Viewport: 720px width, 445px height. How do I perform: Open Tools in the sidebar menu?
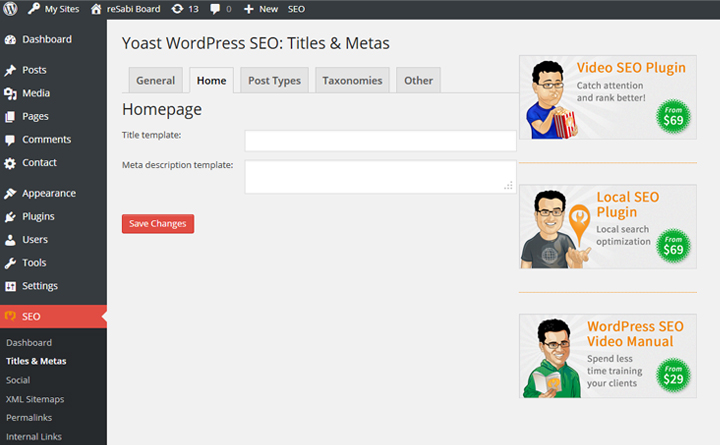(x=34, y=263)
